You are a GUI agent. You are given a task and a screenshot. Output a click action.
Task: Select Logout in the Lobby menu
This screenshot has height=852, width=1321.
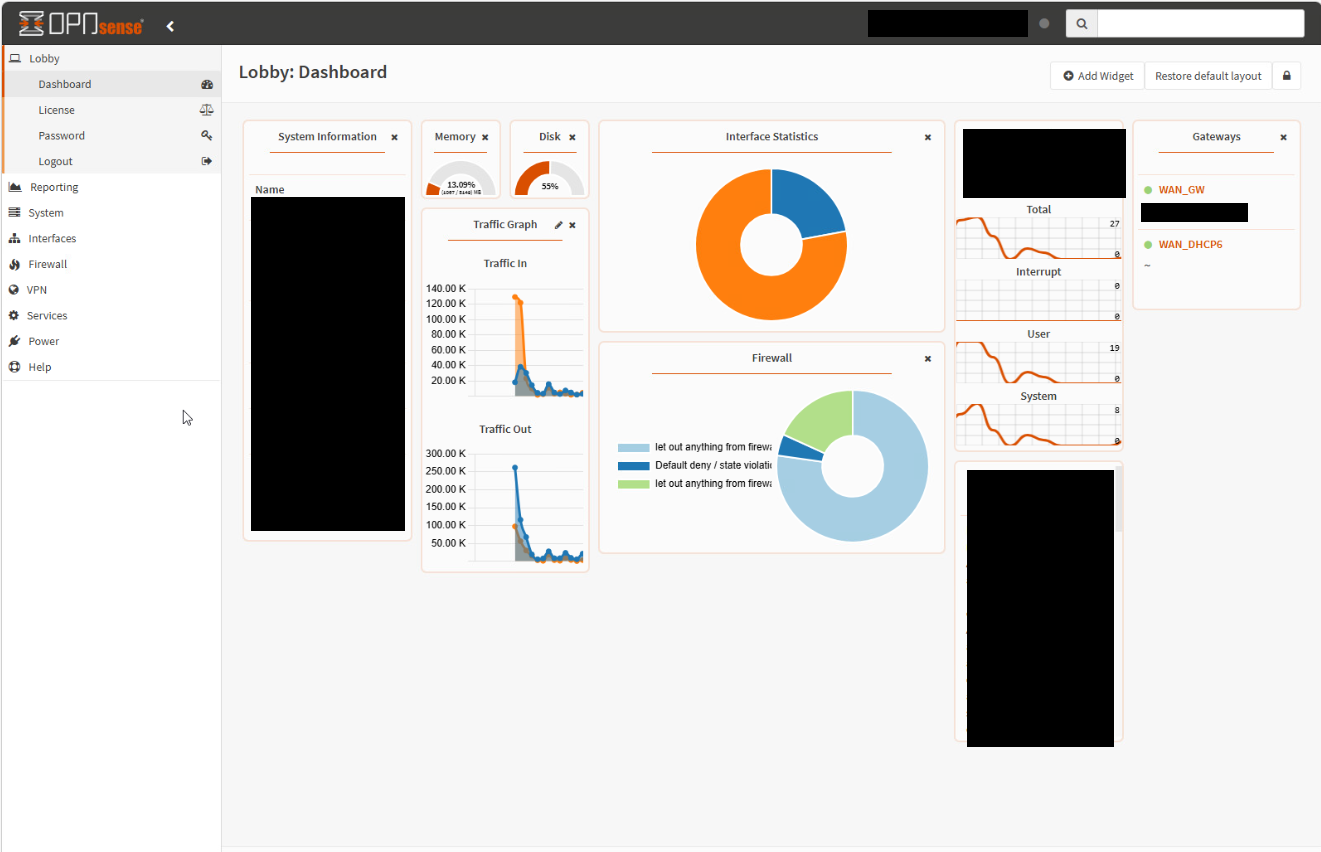click(x=56, y=161)
